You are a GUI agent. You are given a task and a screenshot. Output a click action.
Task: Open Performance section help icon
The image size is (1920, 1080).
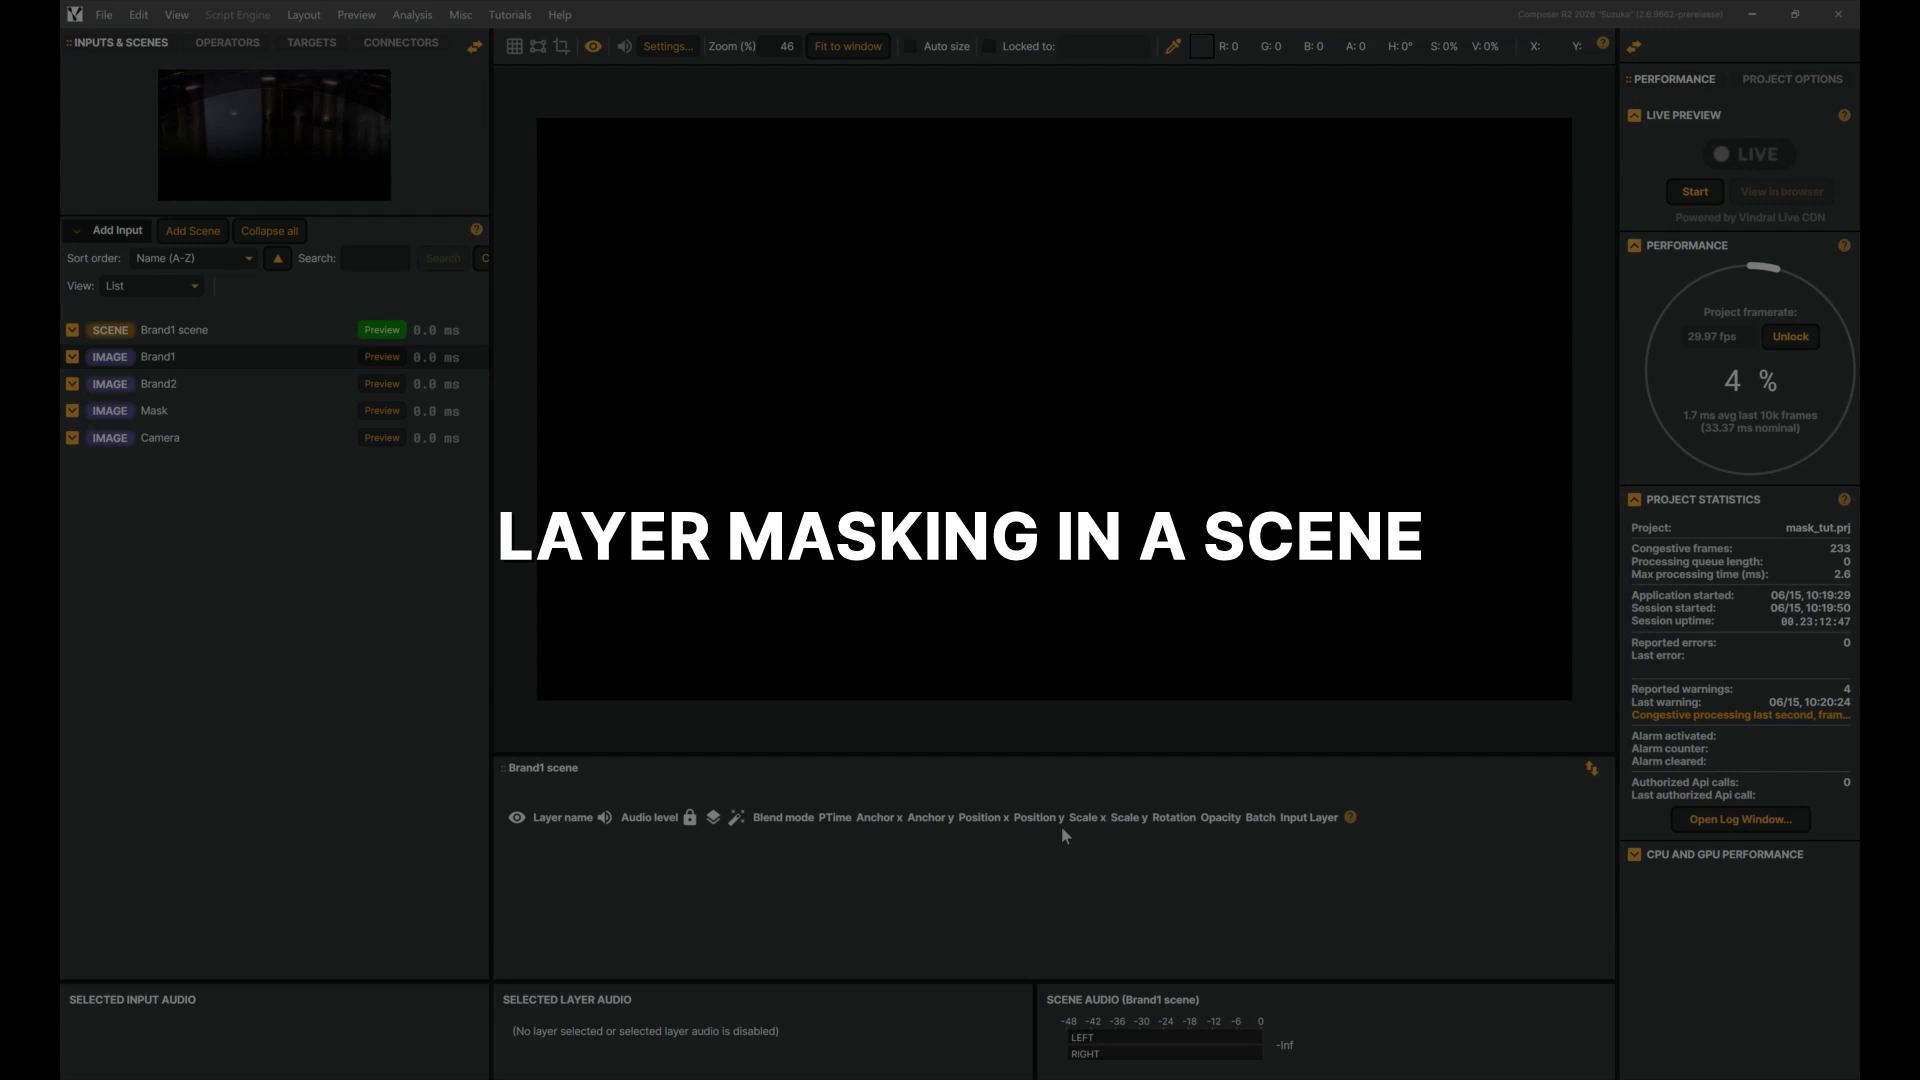pyautogui.click(x=1844, y=246)
